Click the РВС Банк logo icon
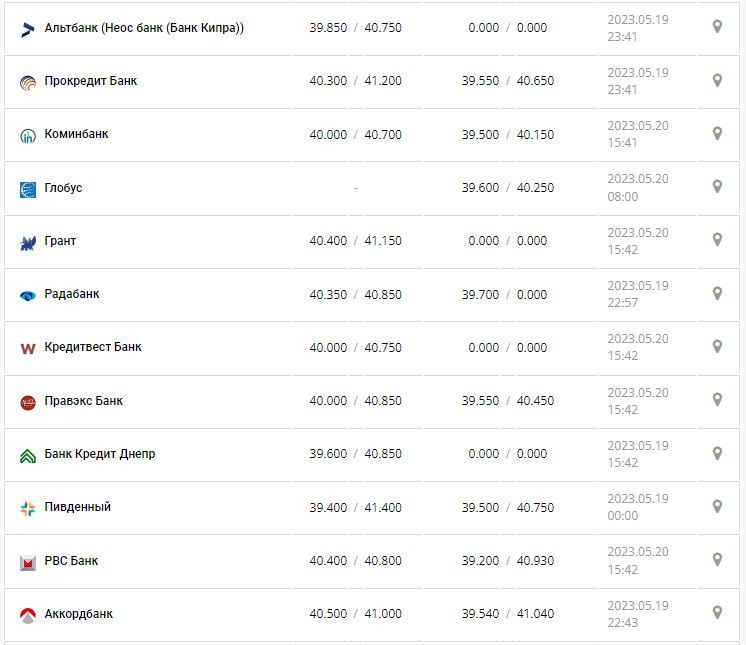 click(x=28, y=562)
